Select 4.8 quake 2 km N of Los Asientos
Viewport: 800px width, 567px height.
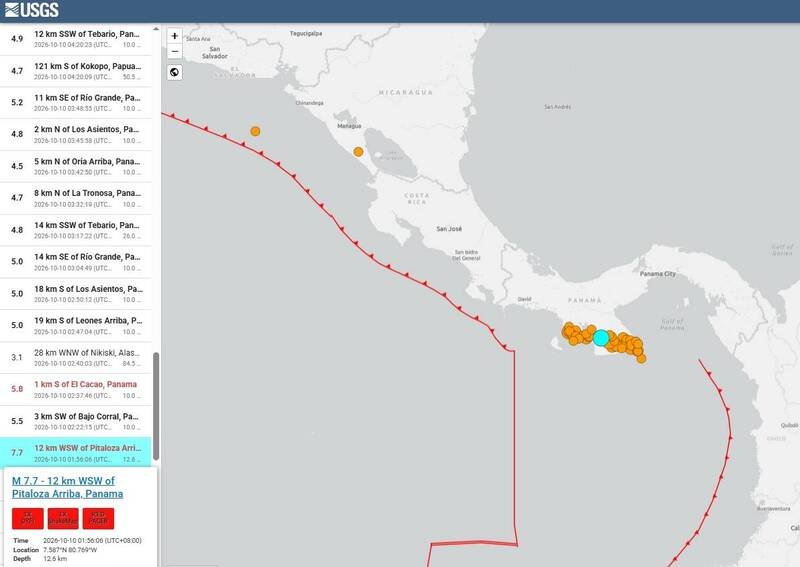76,134
